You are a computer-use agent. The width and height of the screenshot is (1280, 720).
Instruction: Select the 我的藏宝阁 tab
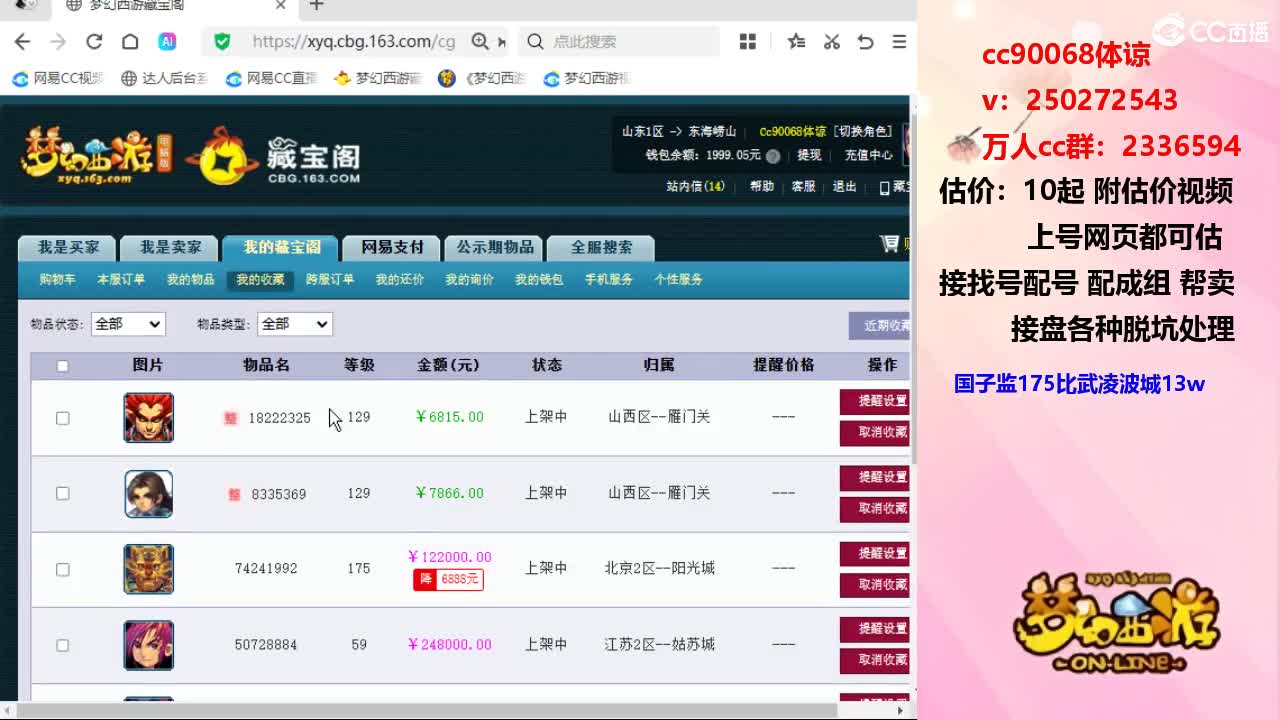[281, 247]
